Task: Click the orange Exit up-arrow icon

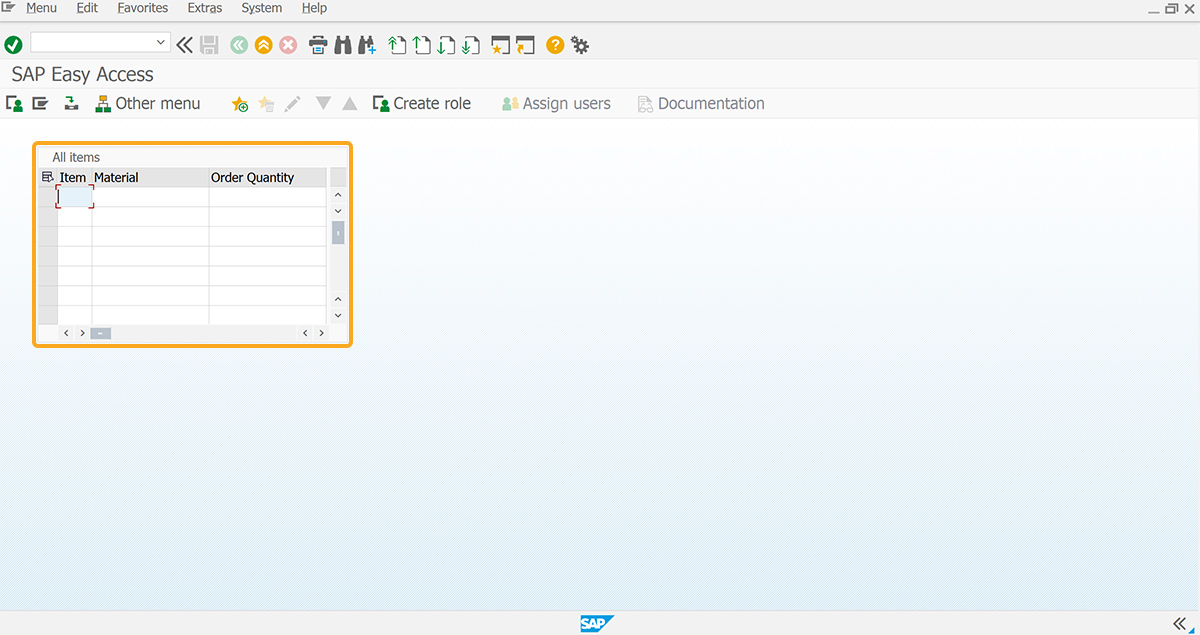Action: (263, 45)
